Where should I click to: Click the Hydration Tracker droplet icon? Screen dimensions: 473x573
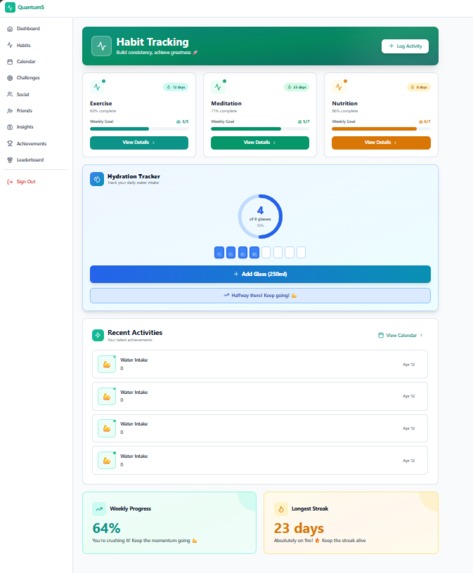point(97,179)
